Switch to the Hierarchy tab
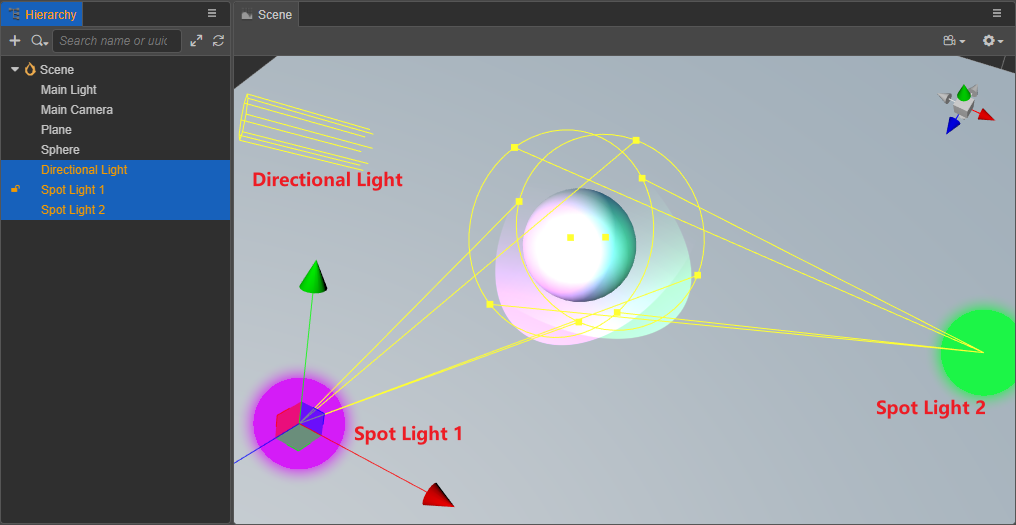 click(43, 14)
